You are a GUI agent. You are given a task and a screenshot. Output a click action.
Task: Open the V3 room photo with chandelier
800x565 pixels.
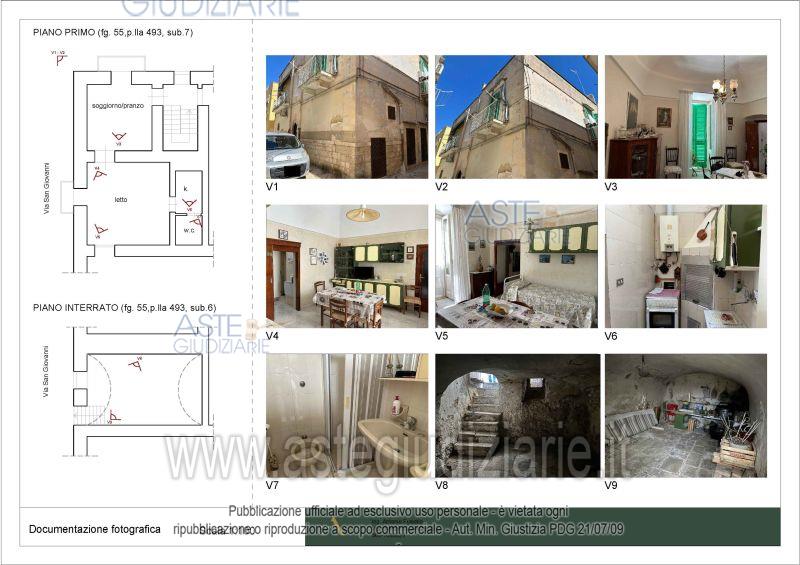[x=685, y=116]
